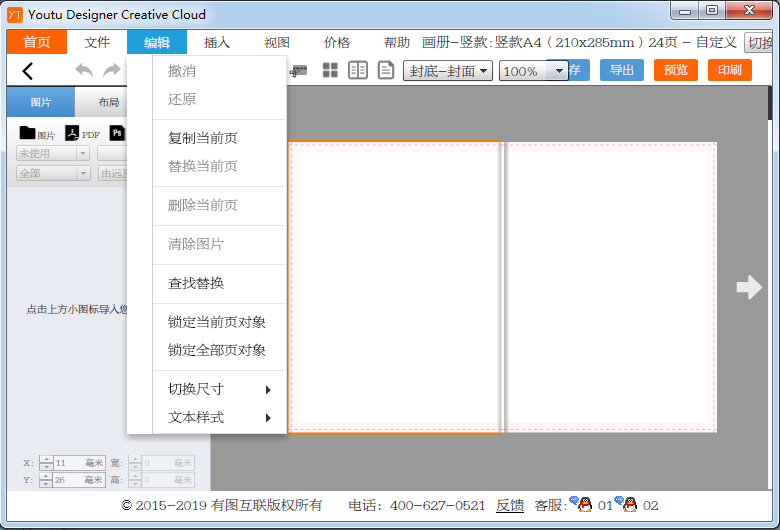
Task: Import a PDF file using PDF icon
Action: tap(73, 133)
